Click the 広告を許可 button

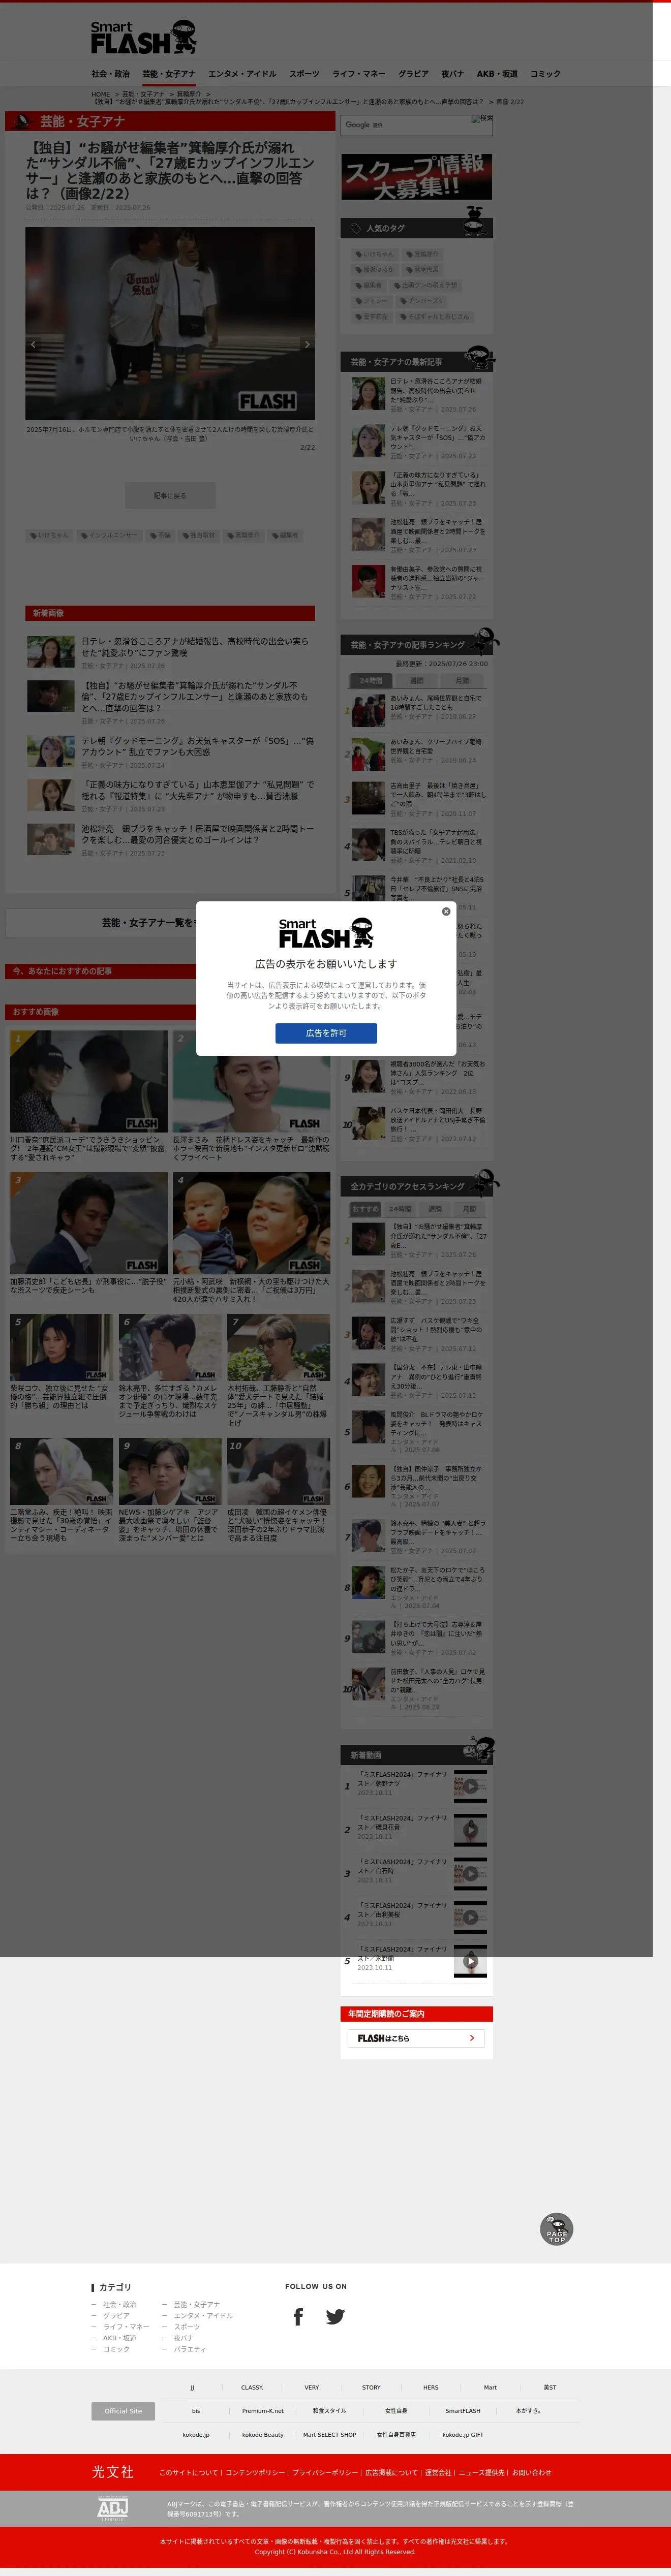click(x=326, y=1033)
